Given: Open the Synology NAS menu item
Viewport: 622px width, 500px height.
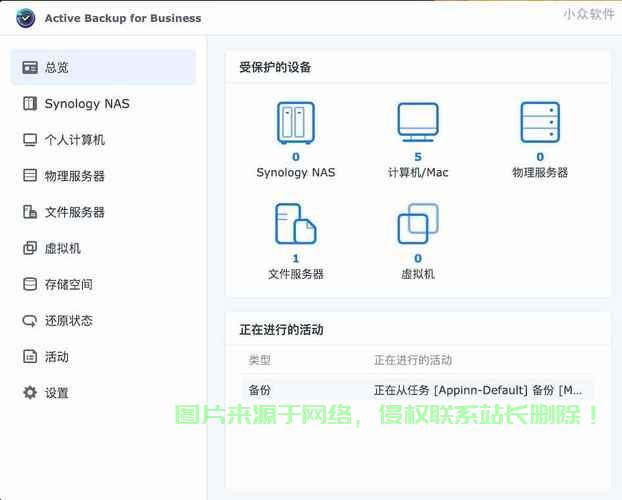Looking at the screenshot, I should pyautogui.click(x=103, y=104).
